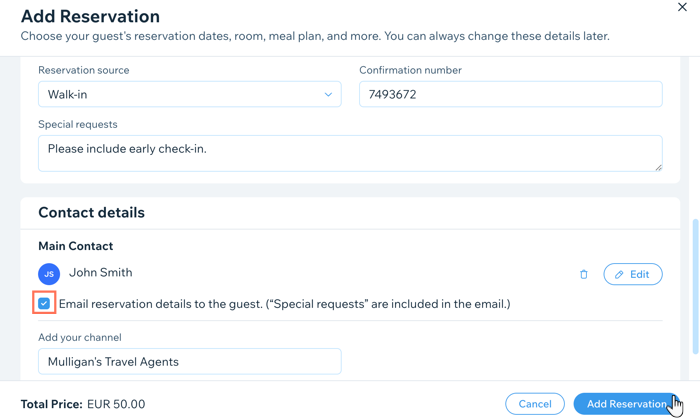Image resolution: width=700 pixels, height=418 pixels.
Task: Submit with the Add Reservation button
Action: coord(626,404)
